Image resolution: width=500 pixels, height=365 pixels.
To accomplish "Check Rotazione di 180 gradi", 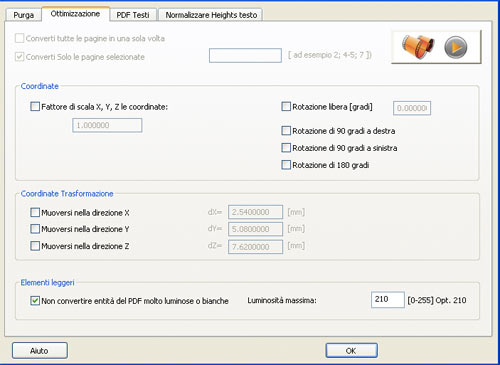I will (286, 165).
